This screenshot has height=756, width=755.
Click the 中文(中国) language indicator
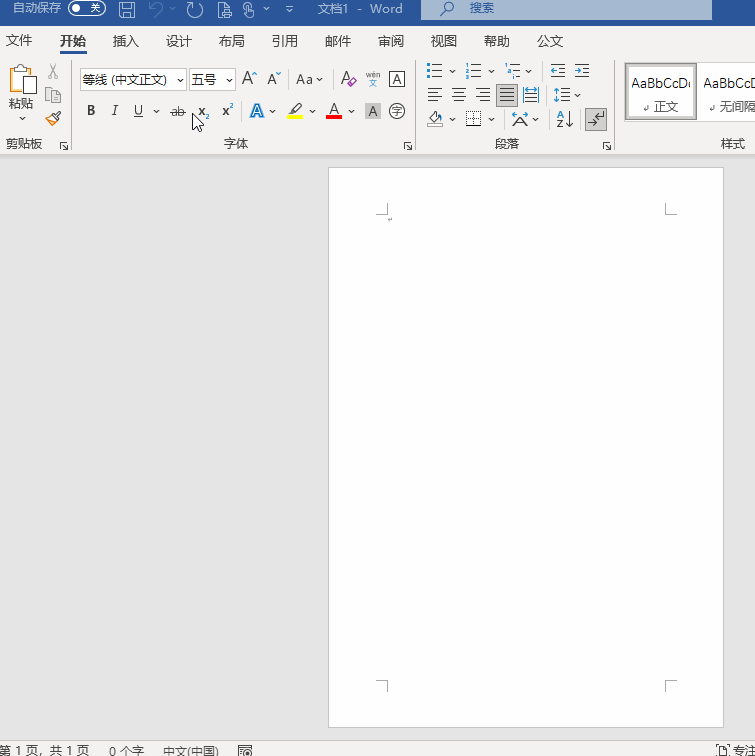pyautogui.click(x=191, y=751)
